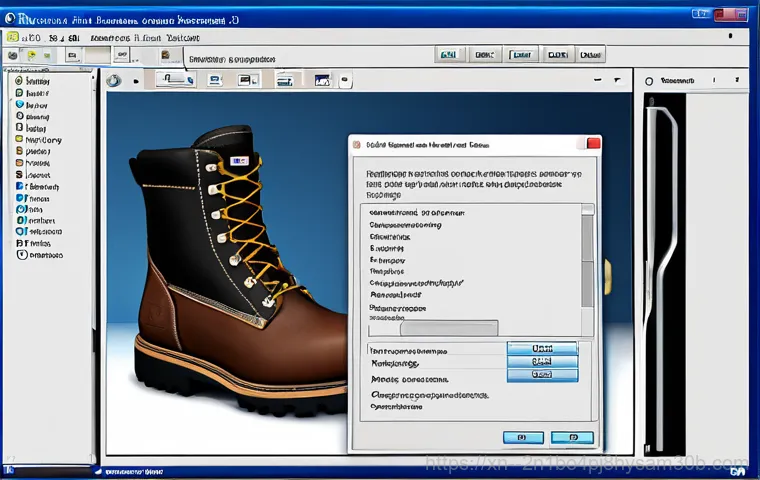Click the start icon at bottom-left screen corner
The width and height of the screenshot is (760, 480).
tap(11, 470)
